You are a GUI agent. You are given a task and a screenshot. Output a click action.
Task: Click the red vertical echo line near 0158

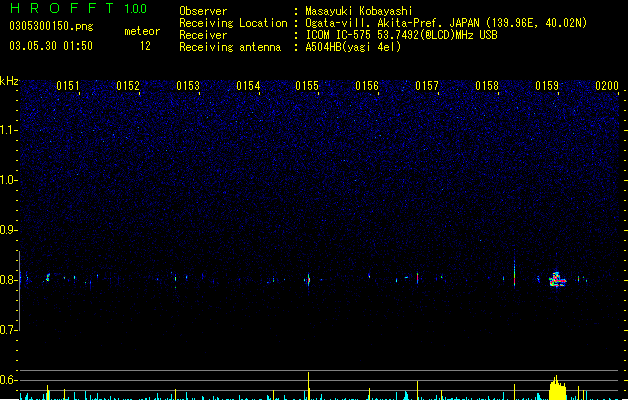point(514,273)
